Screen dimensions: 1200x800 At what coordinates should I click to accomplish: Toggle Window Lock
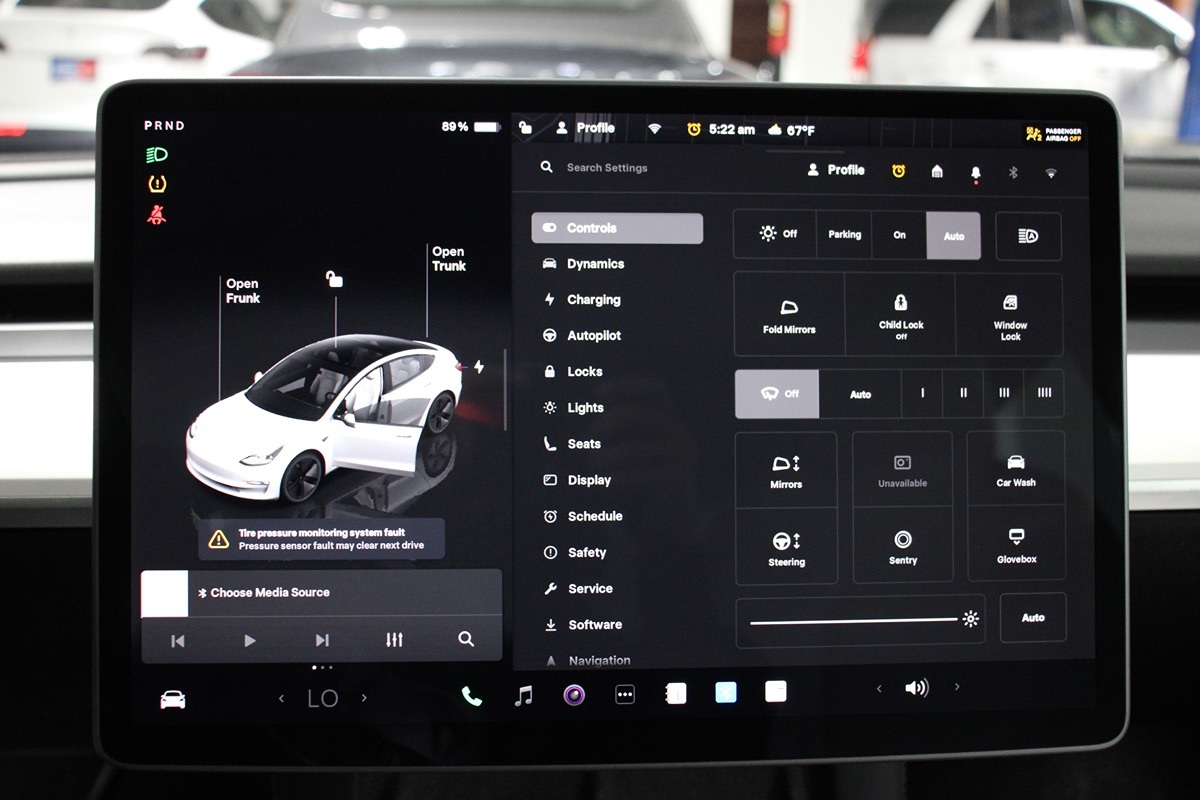pos(1010,315)
